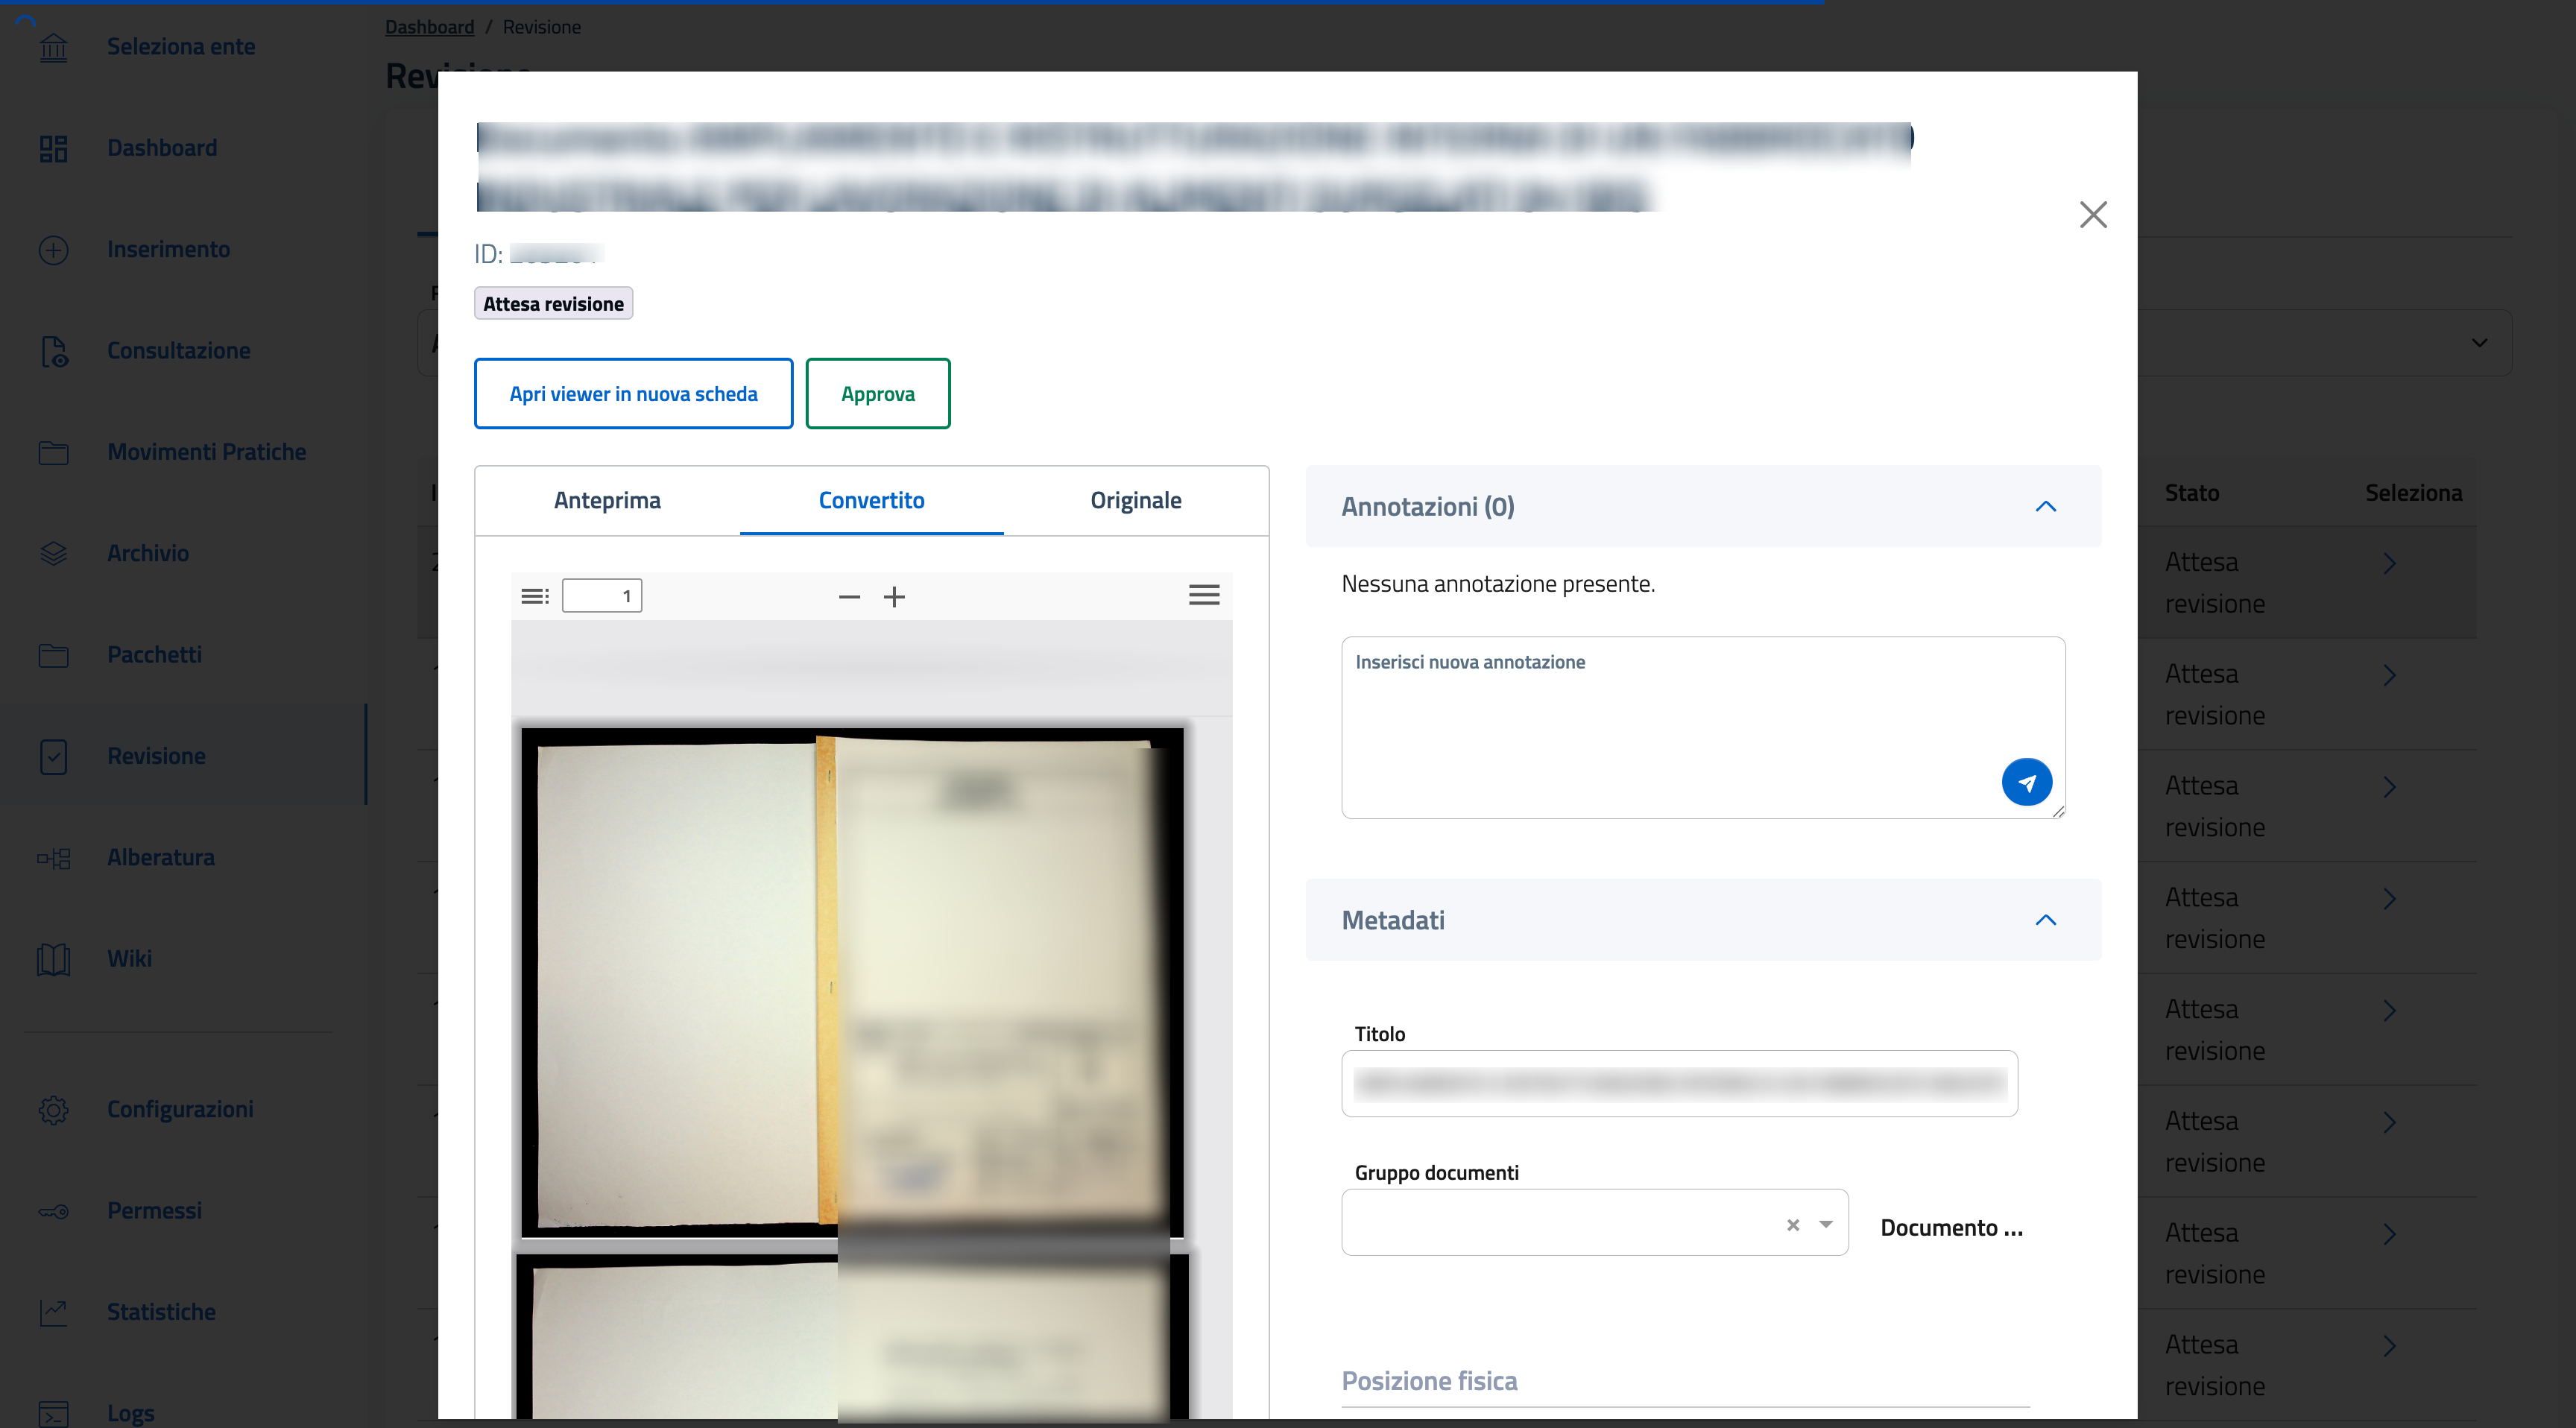Viewport: 2576px width, 1428px height.
Task: Zoom out with the minus icon
Action: pyautogui.click(x=849, y=597)
